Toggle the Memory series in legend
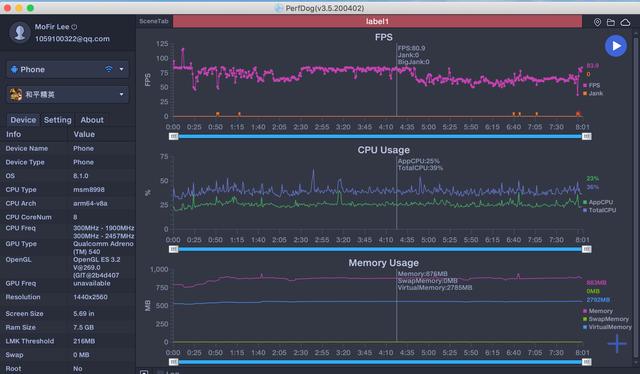Image resolution: width=640 pixels, height=374 pixels. (598, 311)
